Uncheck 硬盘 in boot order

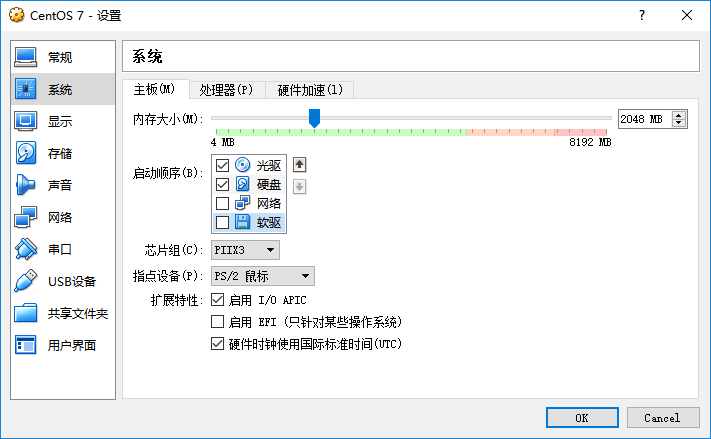click(222, 184)
